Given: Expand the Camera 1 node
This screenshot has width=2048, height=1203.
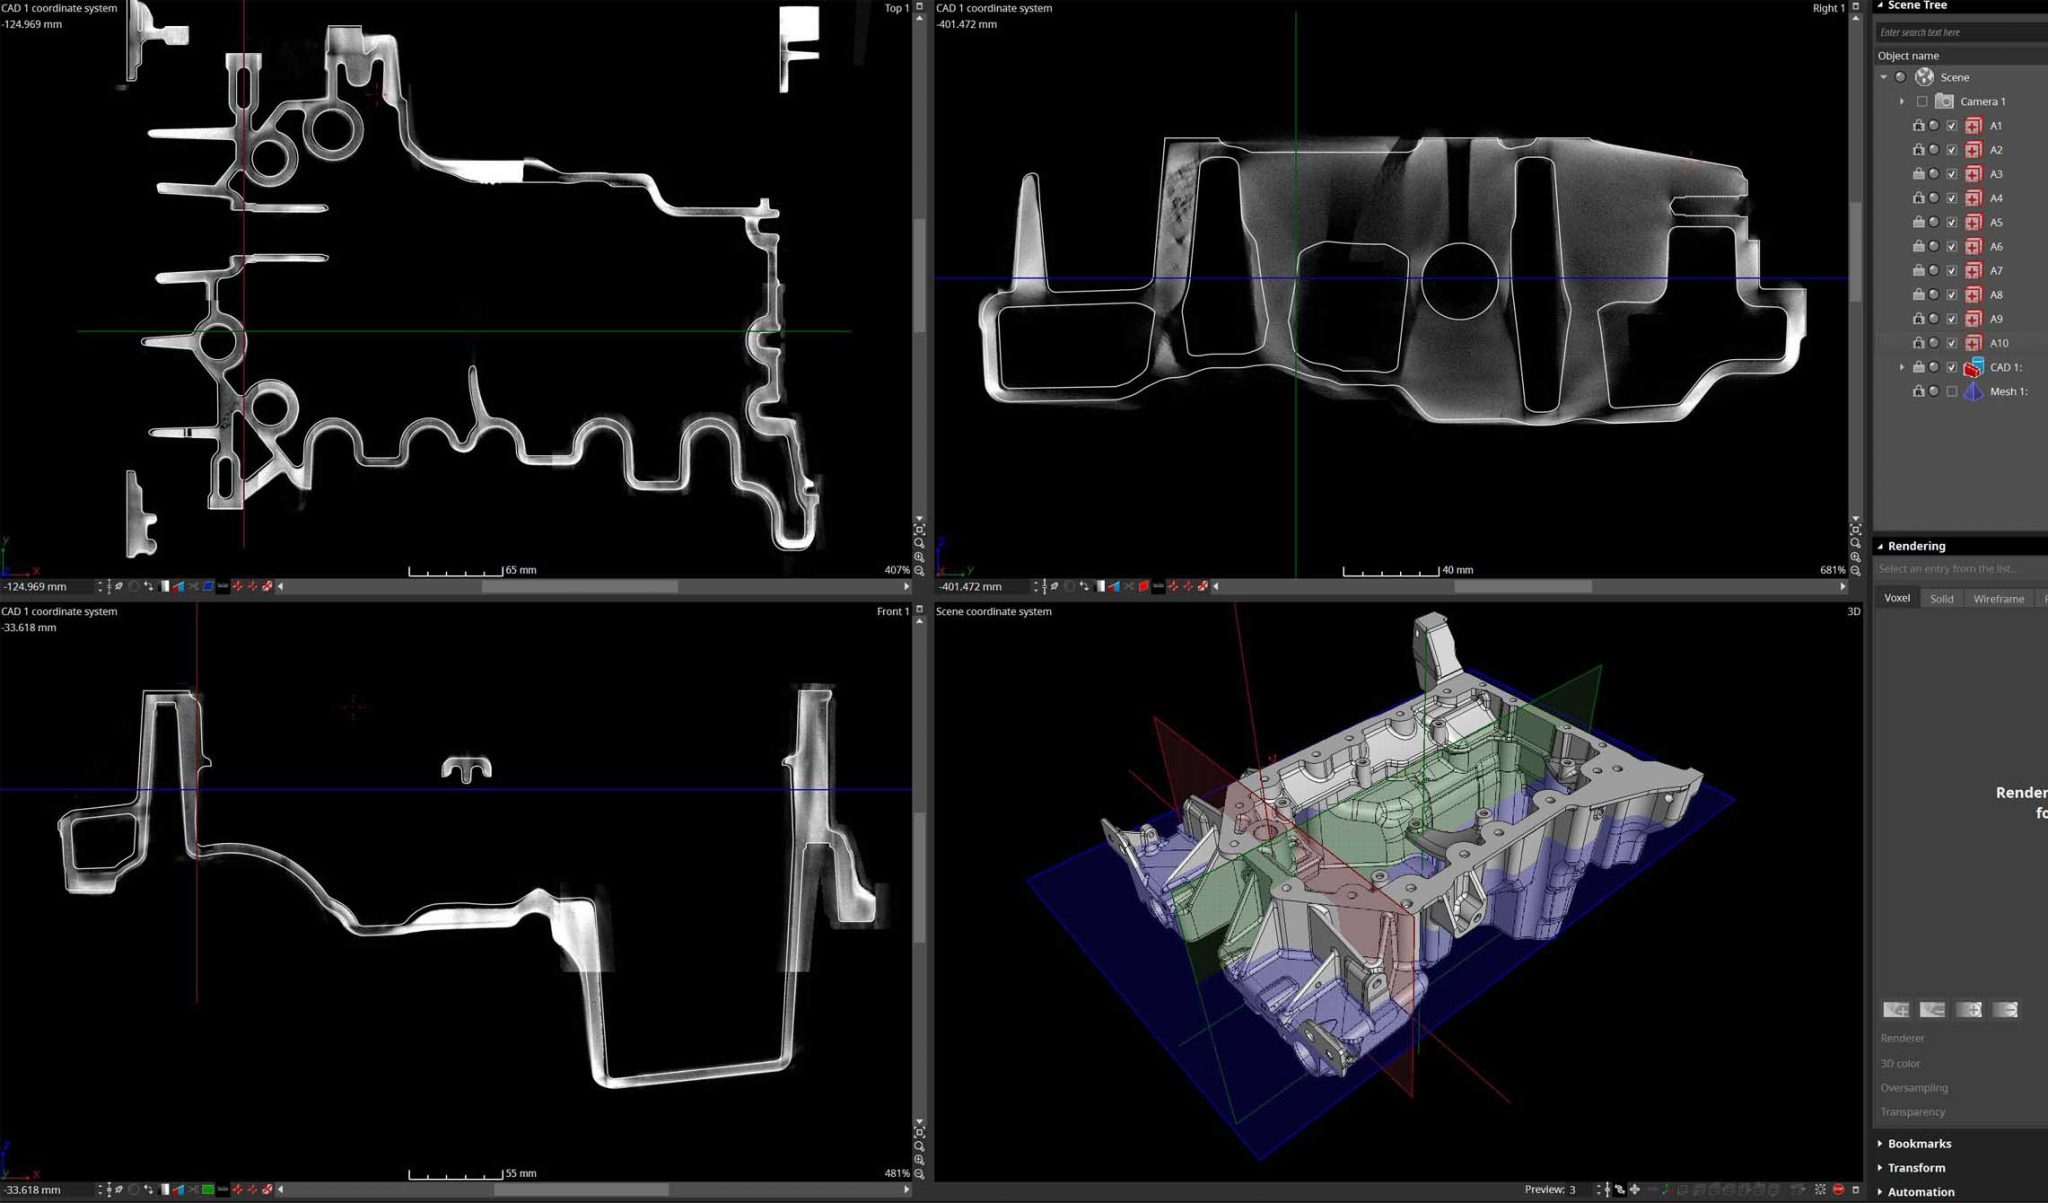Looking at the screenshot, I should (x=1902, y=101).
